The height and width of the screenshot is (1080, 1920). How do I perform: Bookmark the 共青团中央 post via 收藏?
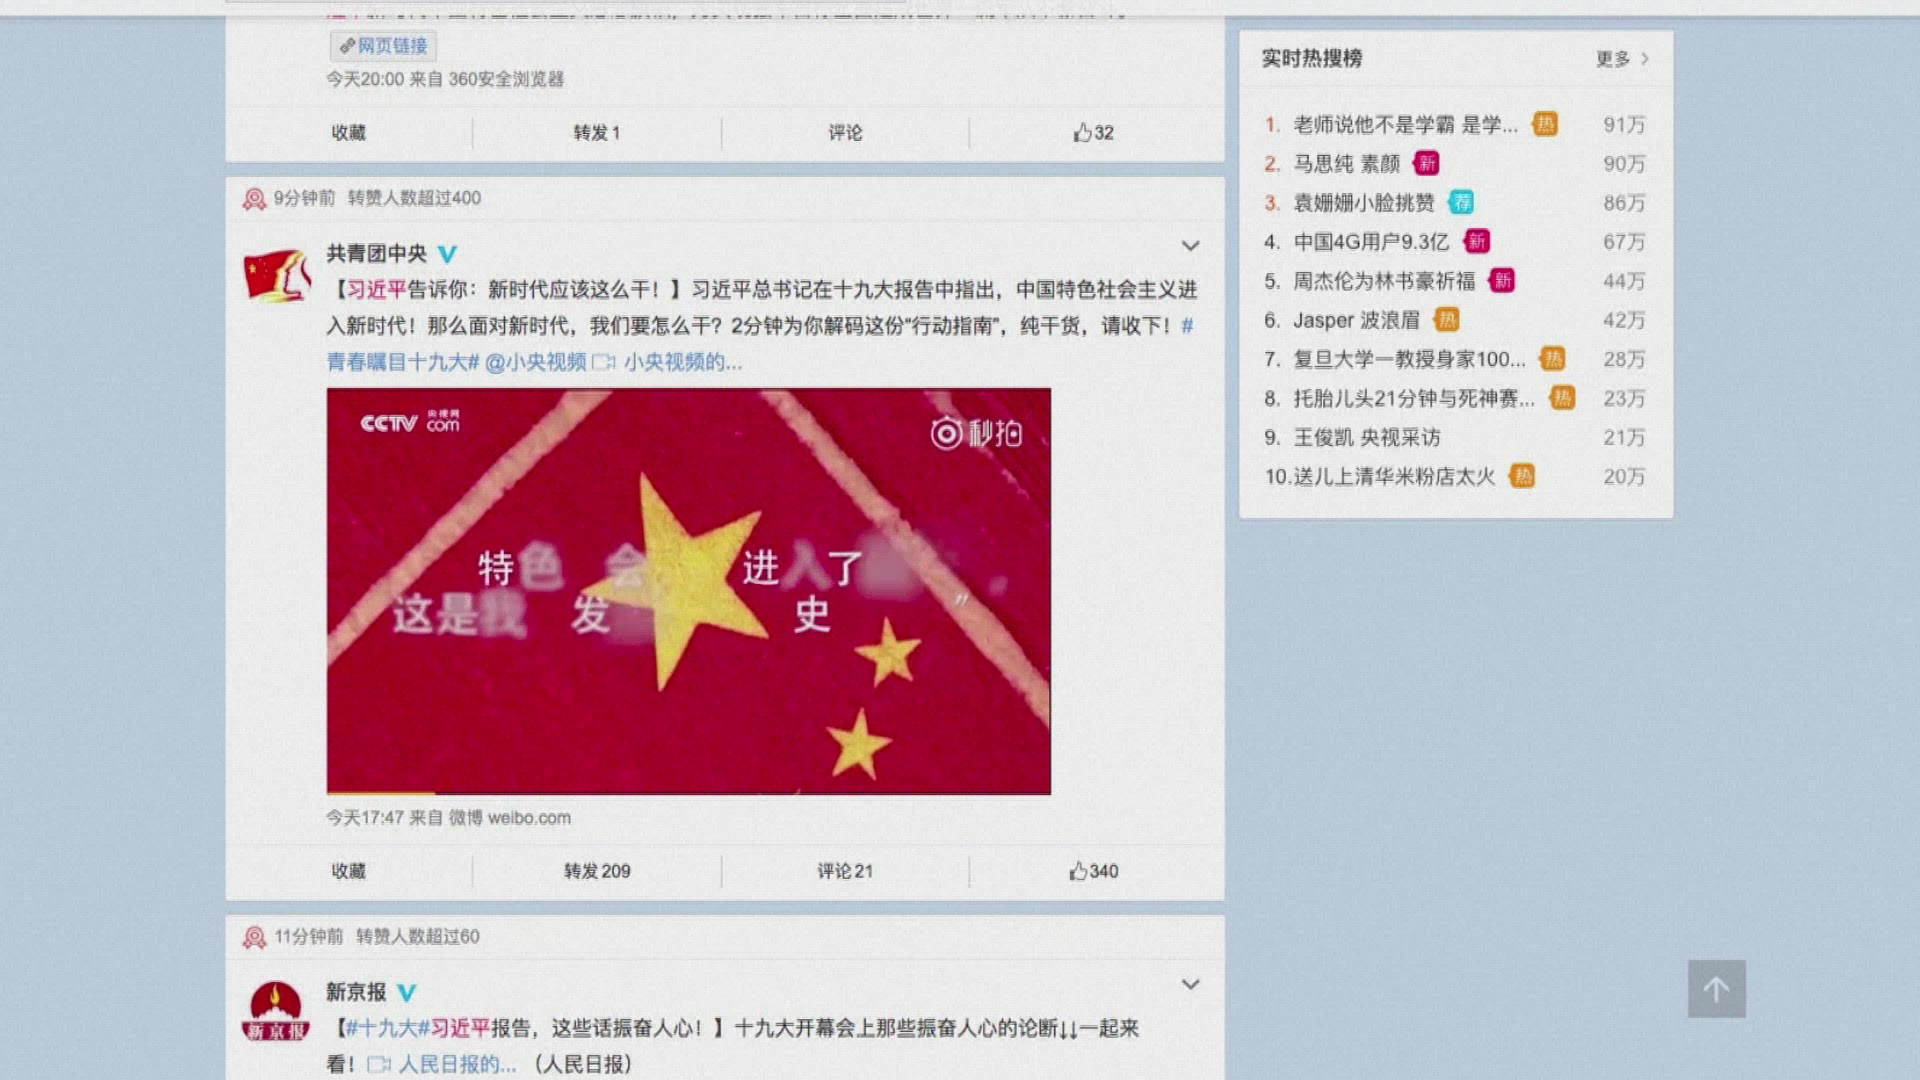coord(349,871)
